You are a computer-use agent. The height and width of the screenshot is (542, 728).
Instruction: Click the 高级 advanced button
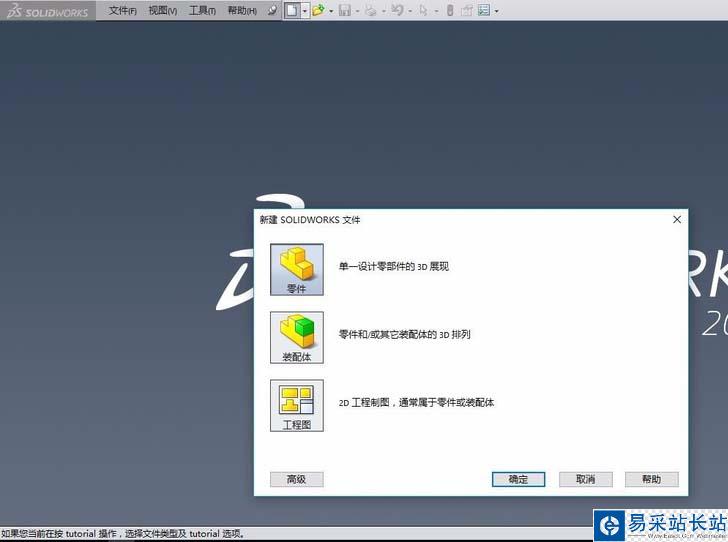(297, 479)
